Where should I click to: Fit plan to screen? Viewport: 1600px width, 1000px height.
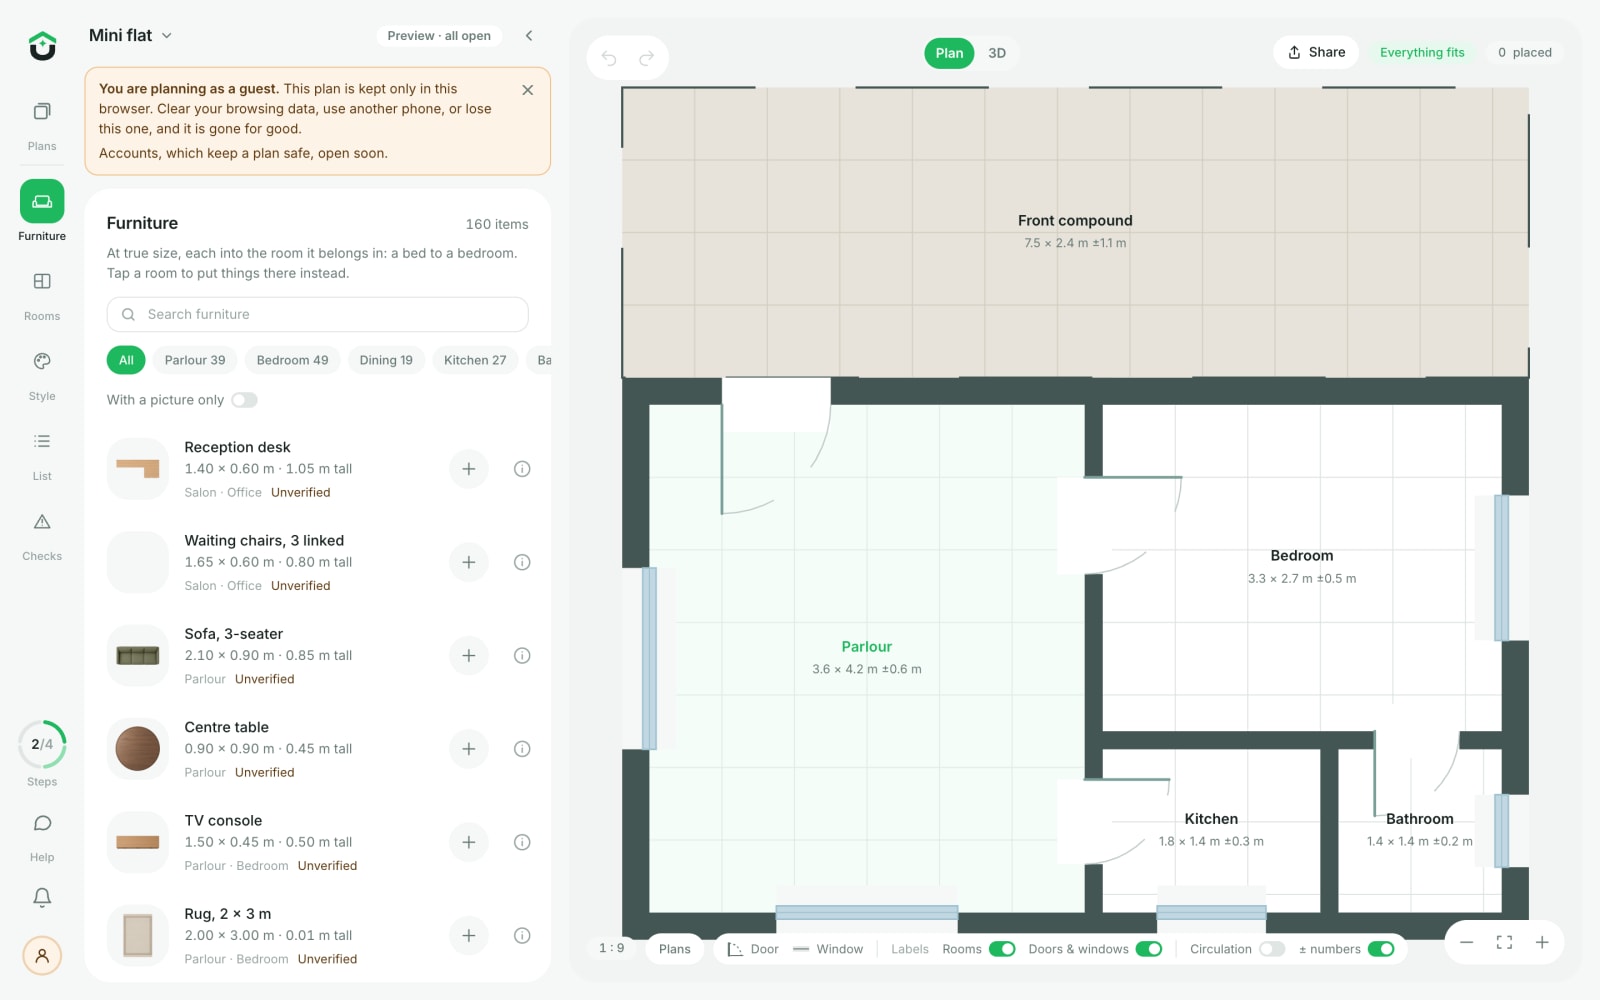(1504, 942)
